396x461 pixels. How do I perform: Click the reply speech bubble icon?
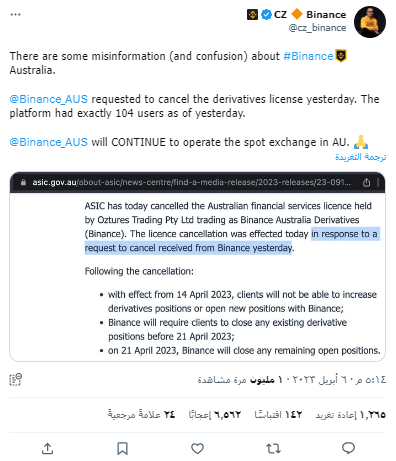tap(348, 448)
